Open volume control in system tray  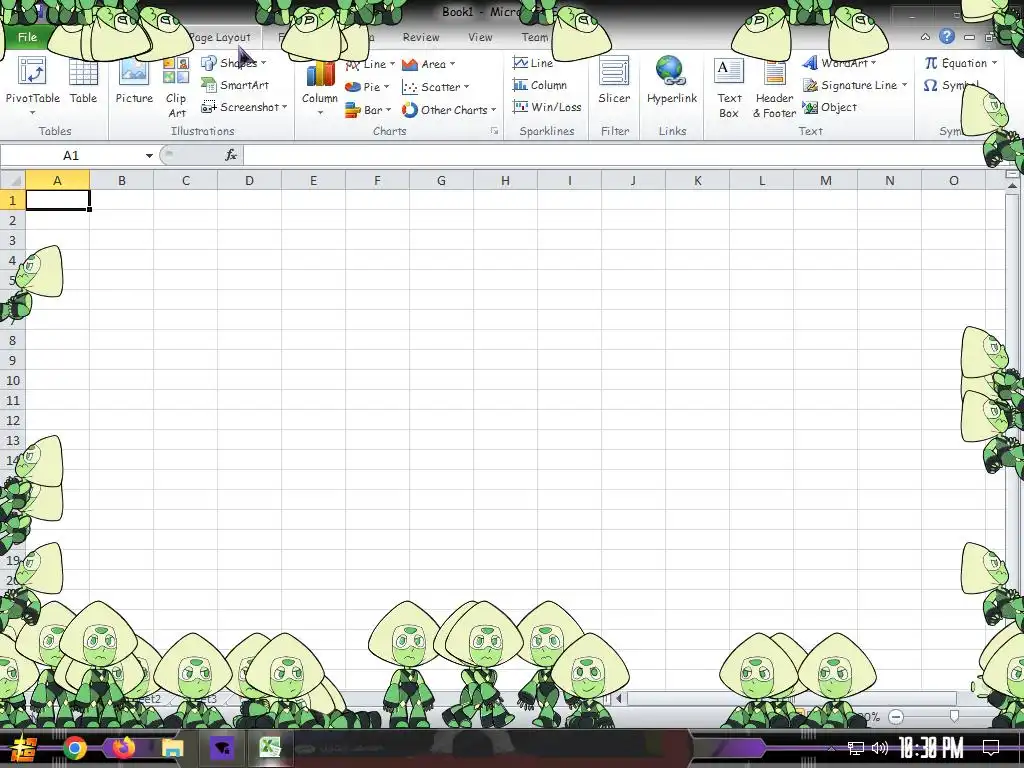pos(880,748)
